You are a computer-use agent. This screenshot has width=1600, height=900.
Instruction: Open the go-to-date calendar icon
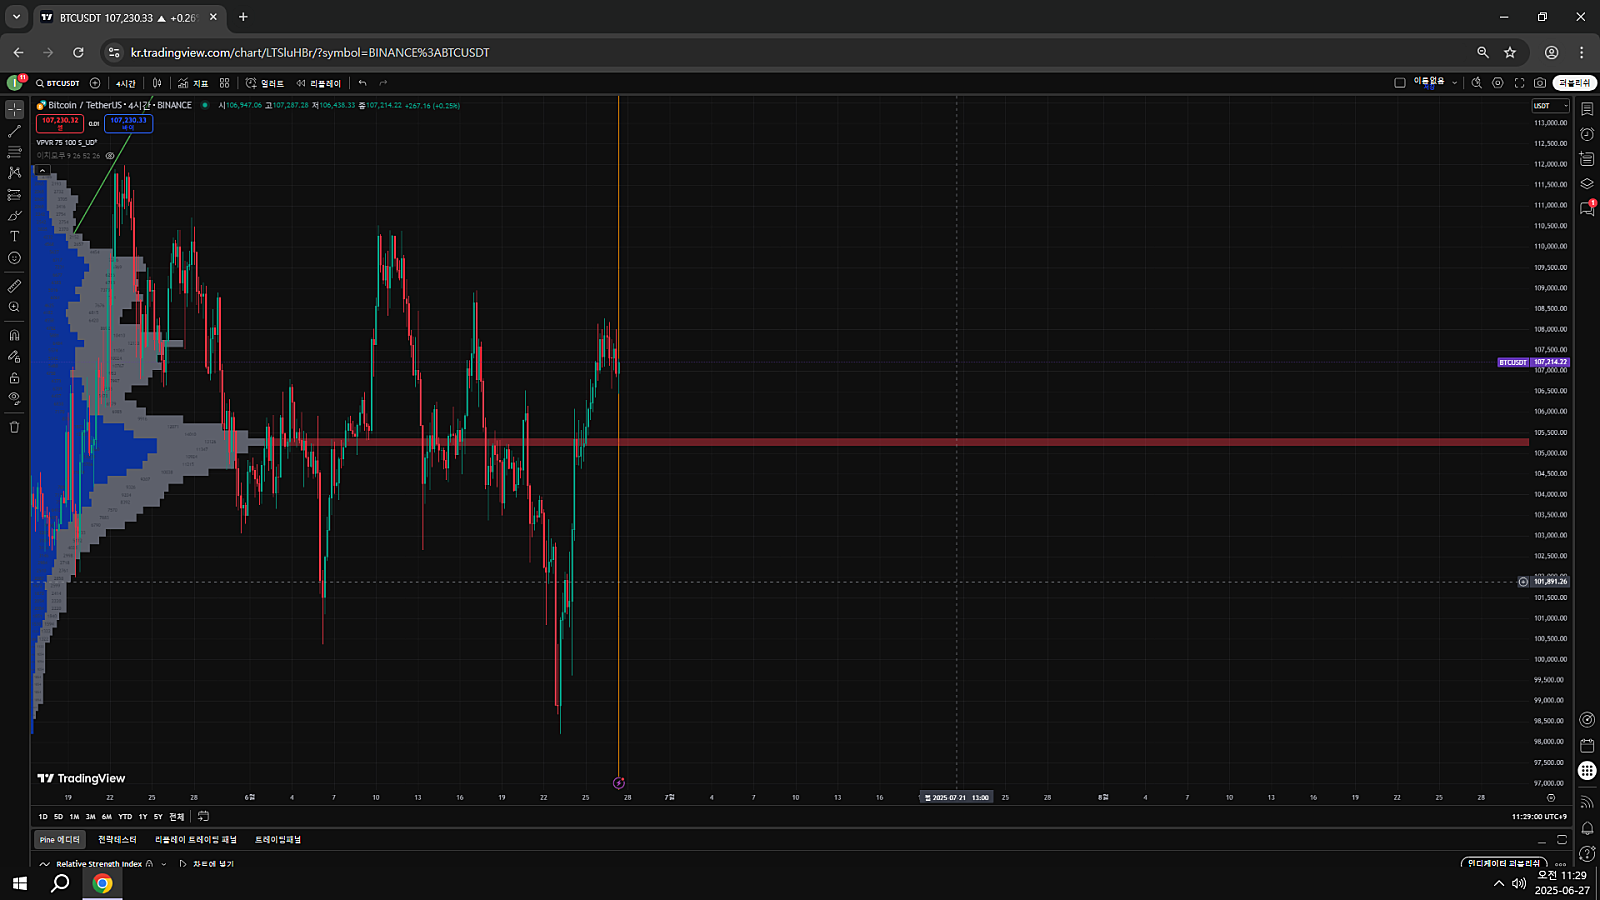click(203, 817)
